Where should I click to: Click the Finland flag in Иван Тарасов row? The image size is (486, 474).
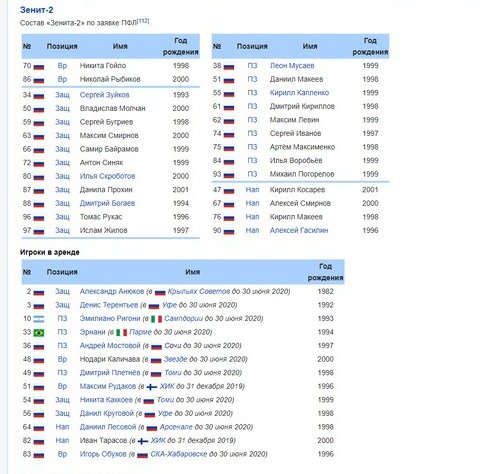(x=143, y=441)
